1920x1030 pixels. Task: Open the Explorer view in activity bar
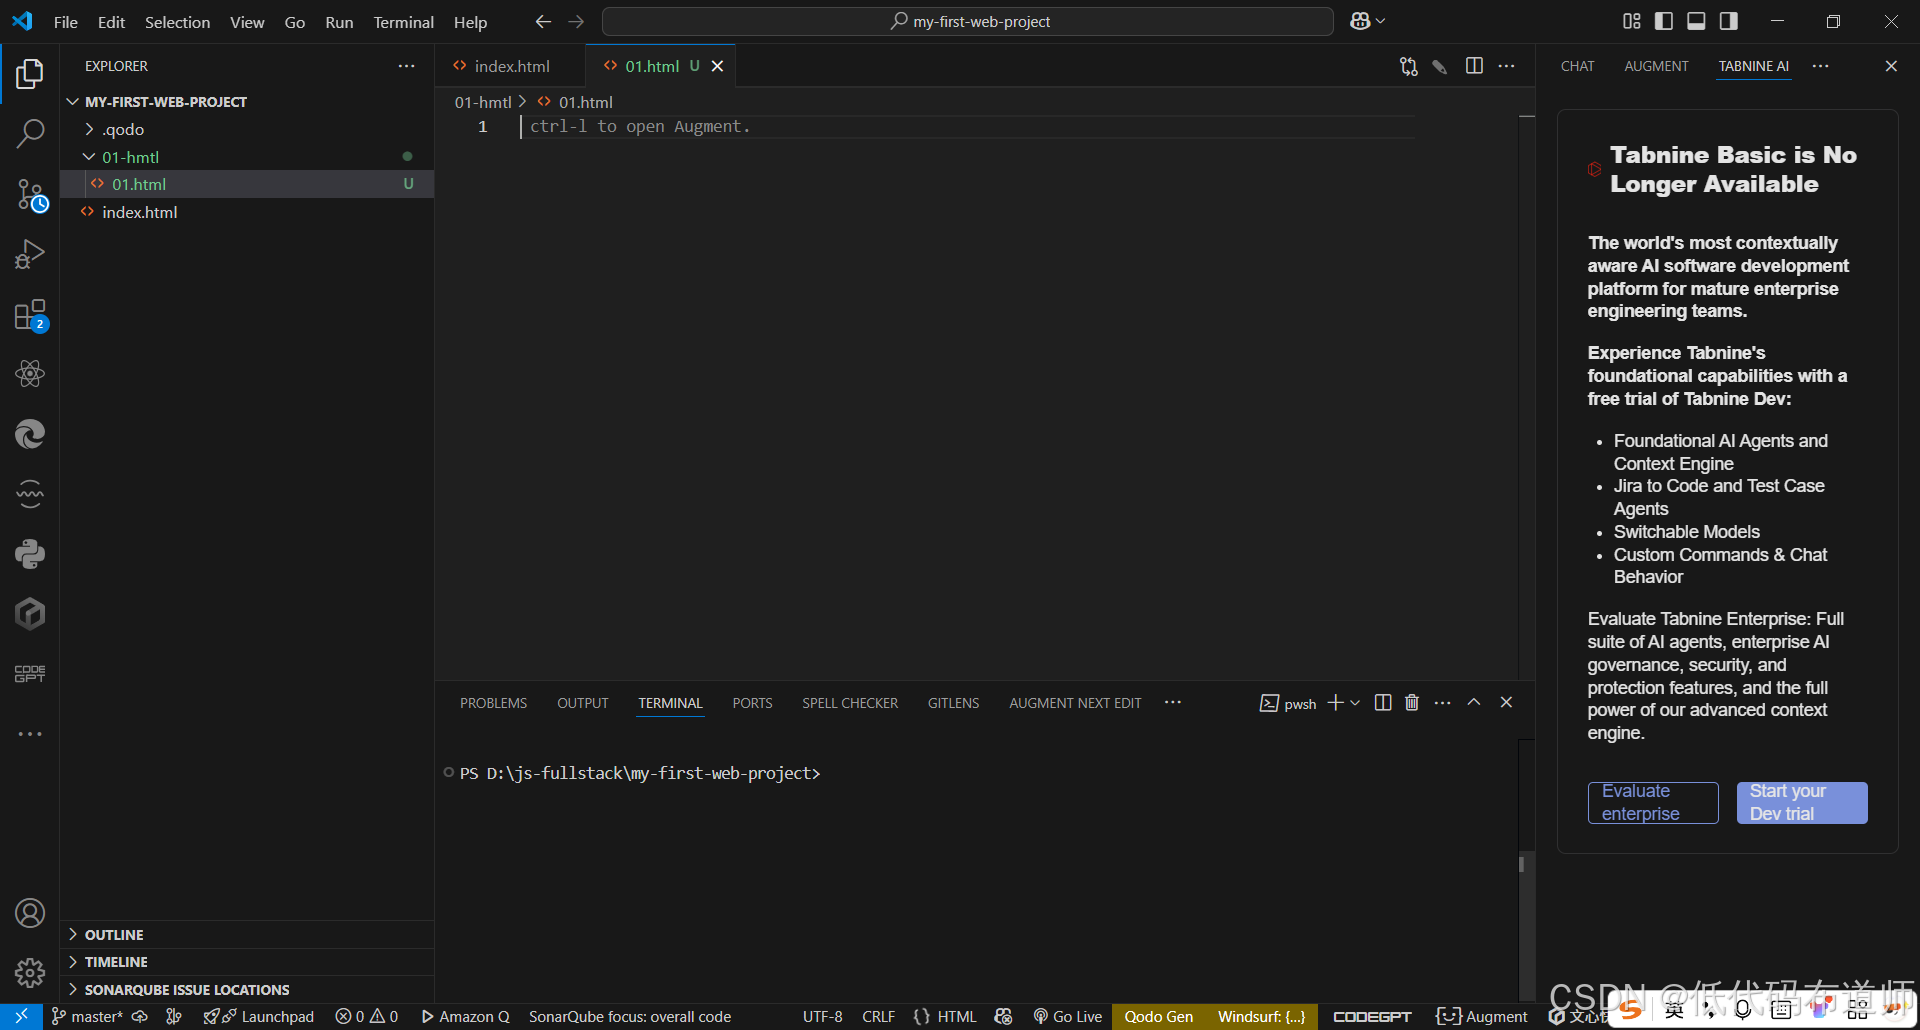(30, 74)
